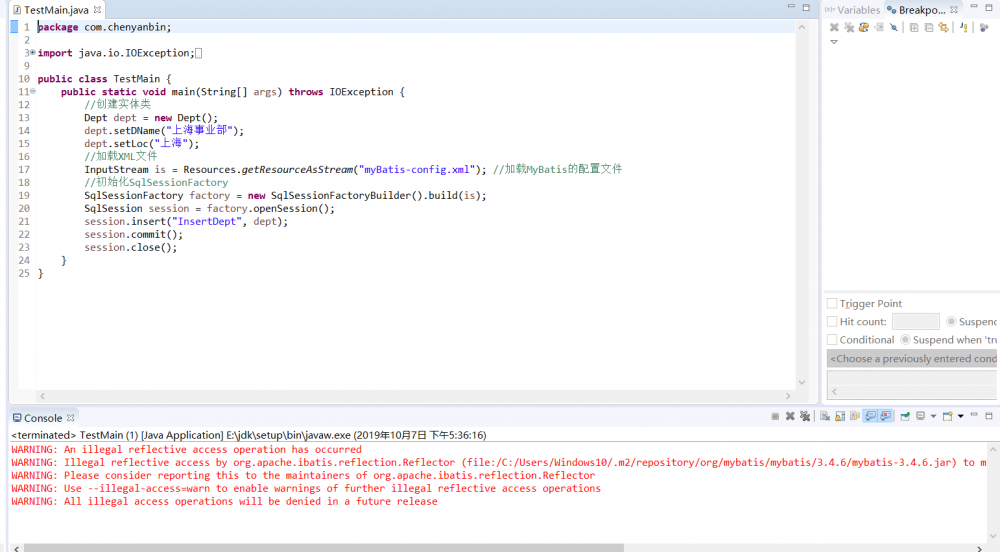Screen dimensions: 1000x552
Task: Click "InsertDept" string in line 21
Action: [x=207, y=221]
